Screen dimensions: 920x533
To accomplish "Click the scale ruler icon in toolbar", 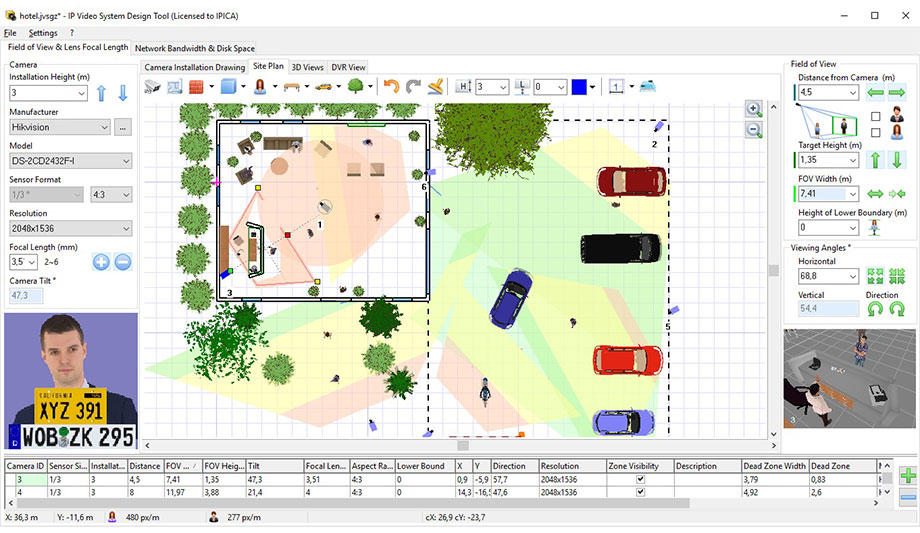I will tap(615, 87).
